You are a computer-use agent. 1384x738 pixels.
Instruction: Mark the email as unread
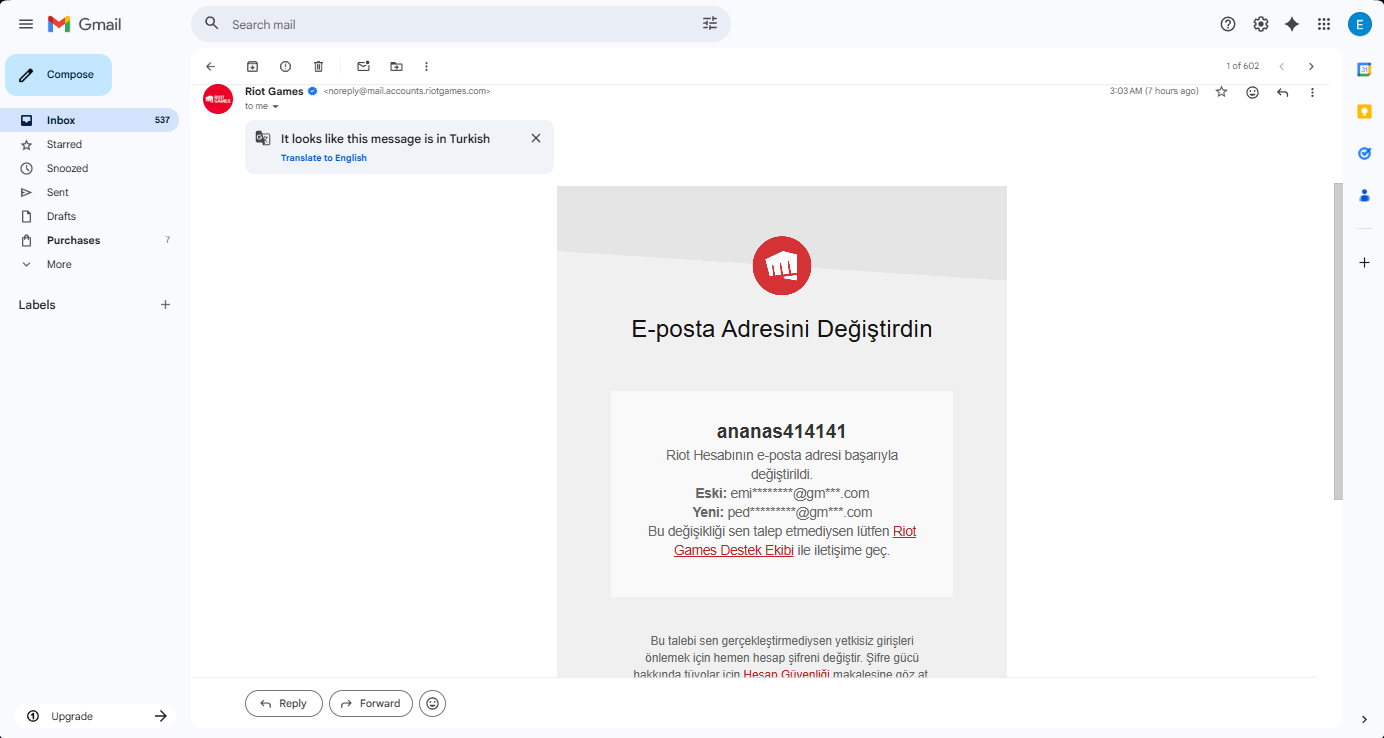(x=363, y=66)
